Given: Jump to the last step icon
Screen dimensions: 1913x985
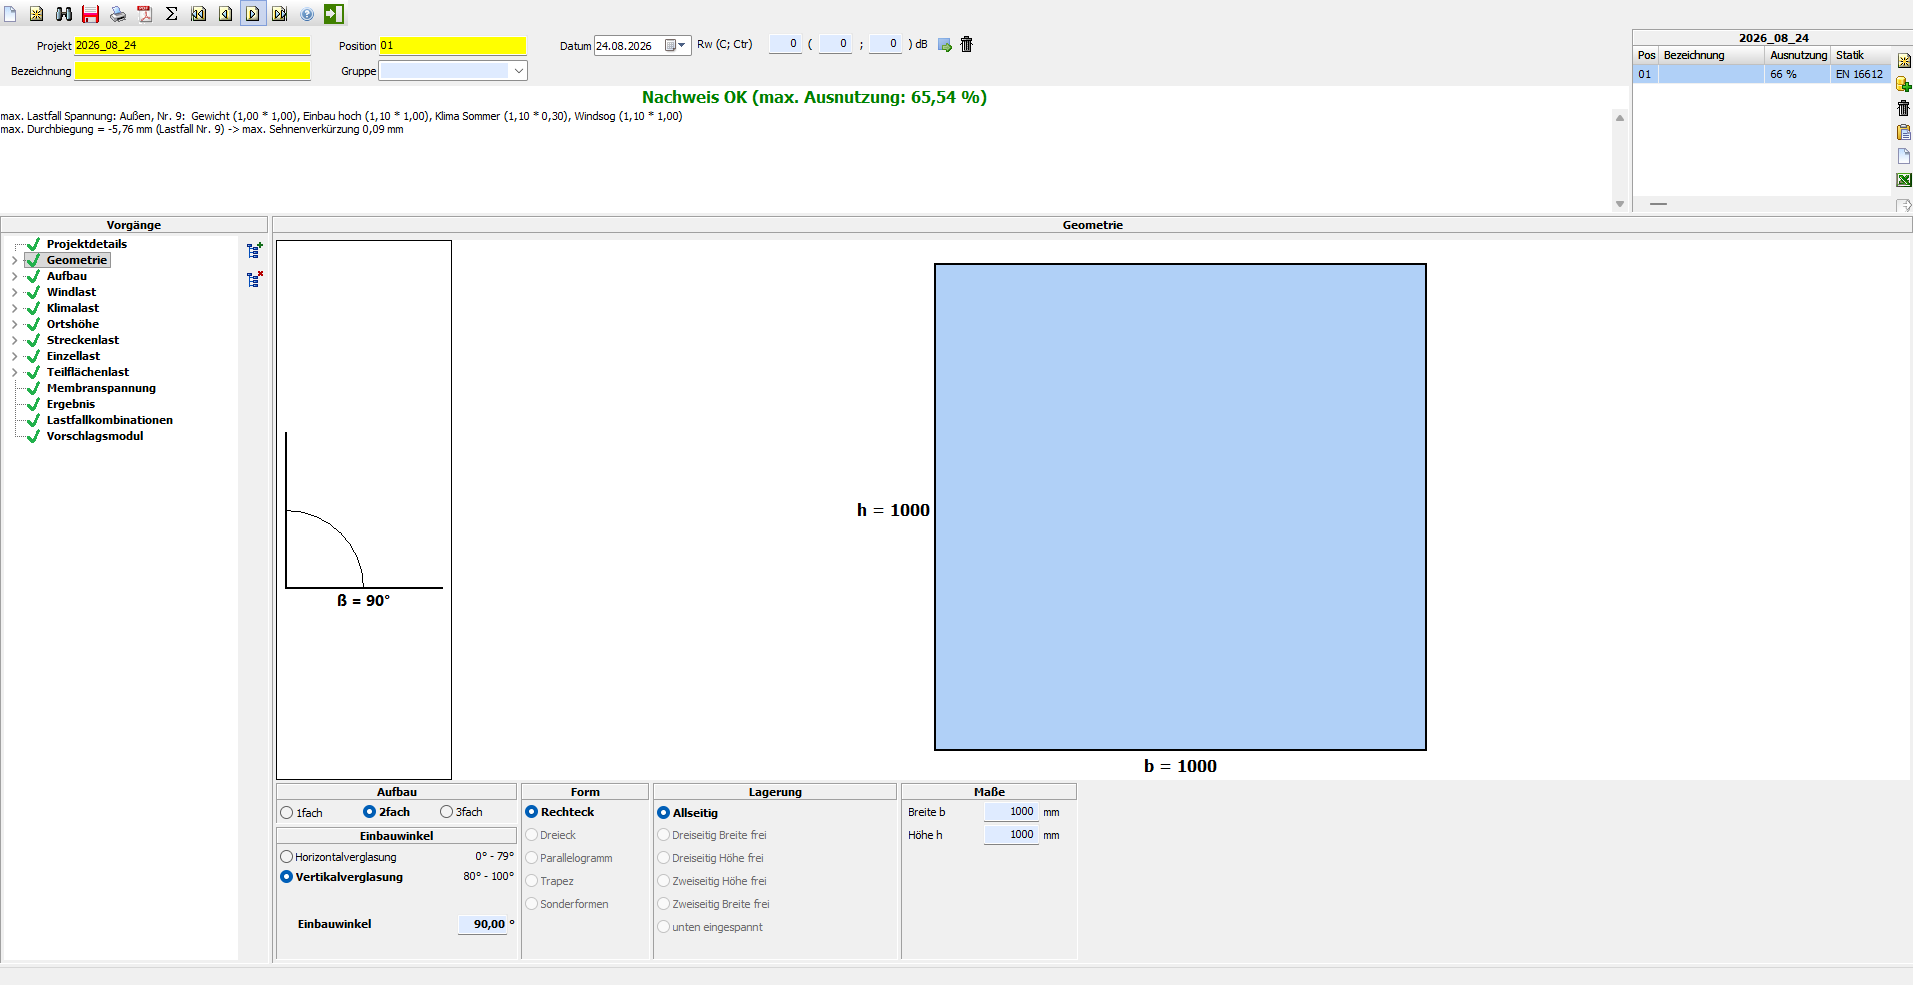Looking at the screenshot, I should pyautogui.click(x=280, y=14).
